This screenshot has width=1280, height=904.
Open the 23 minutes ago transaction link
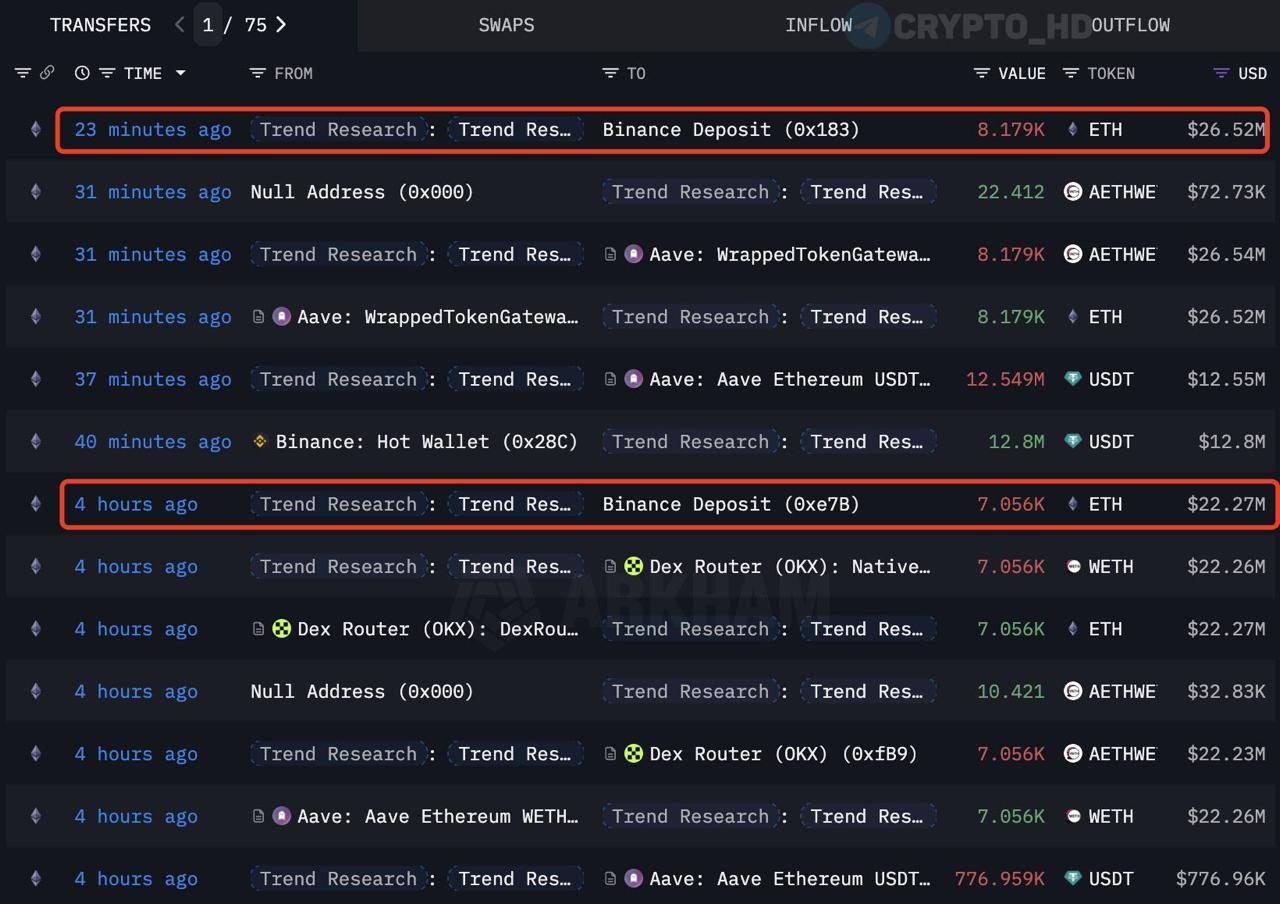tap(152, 129)
